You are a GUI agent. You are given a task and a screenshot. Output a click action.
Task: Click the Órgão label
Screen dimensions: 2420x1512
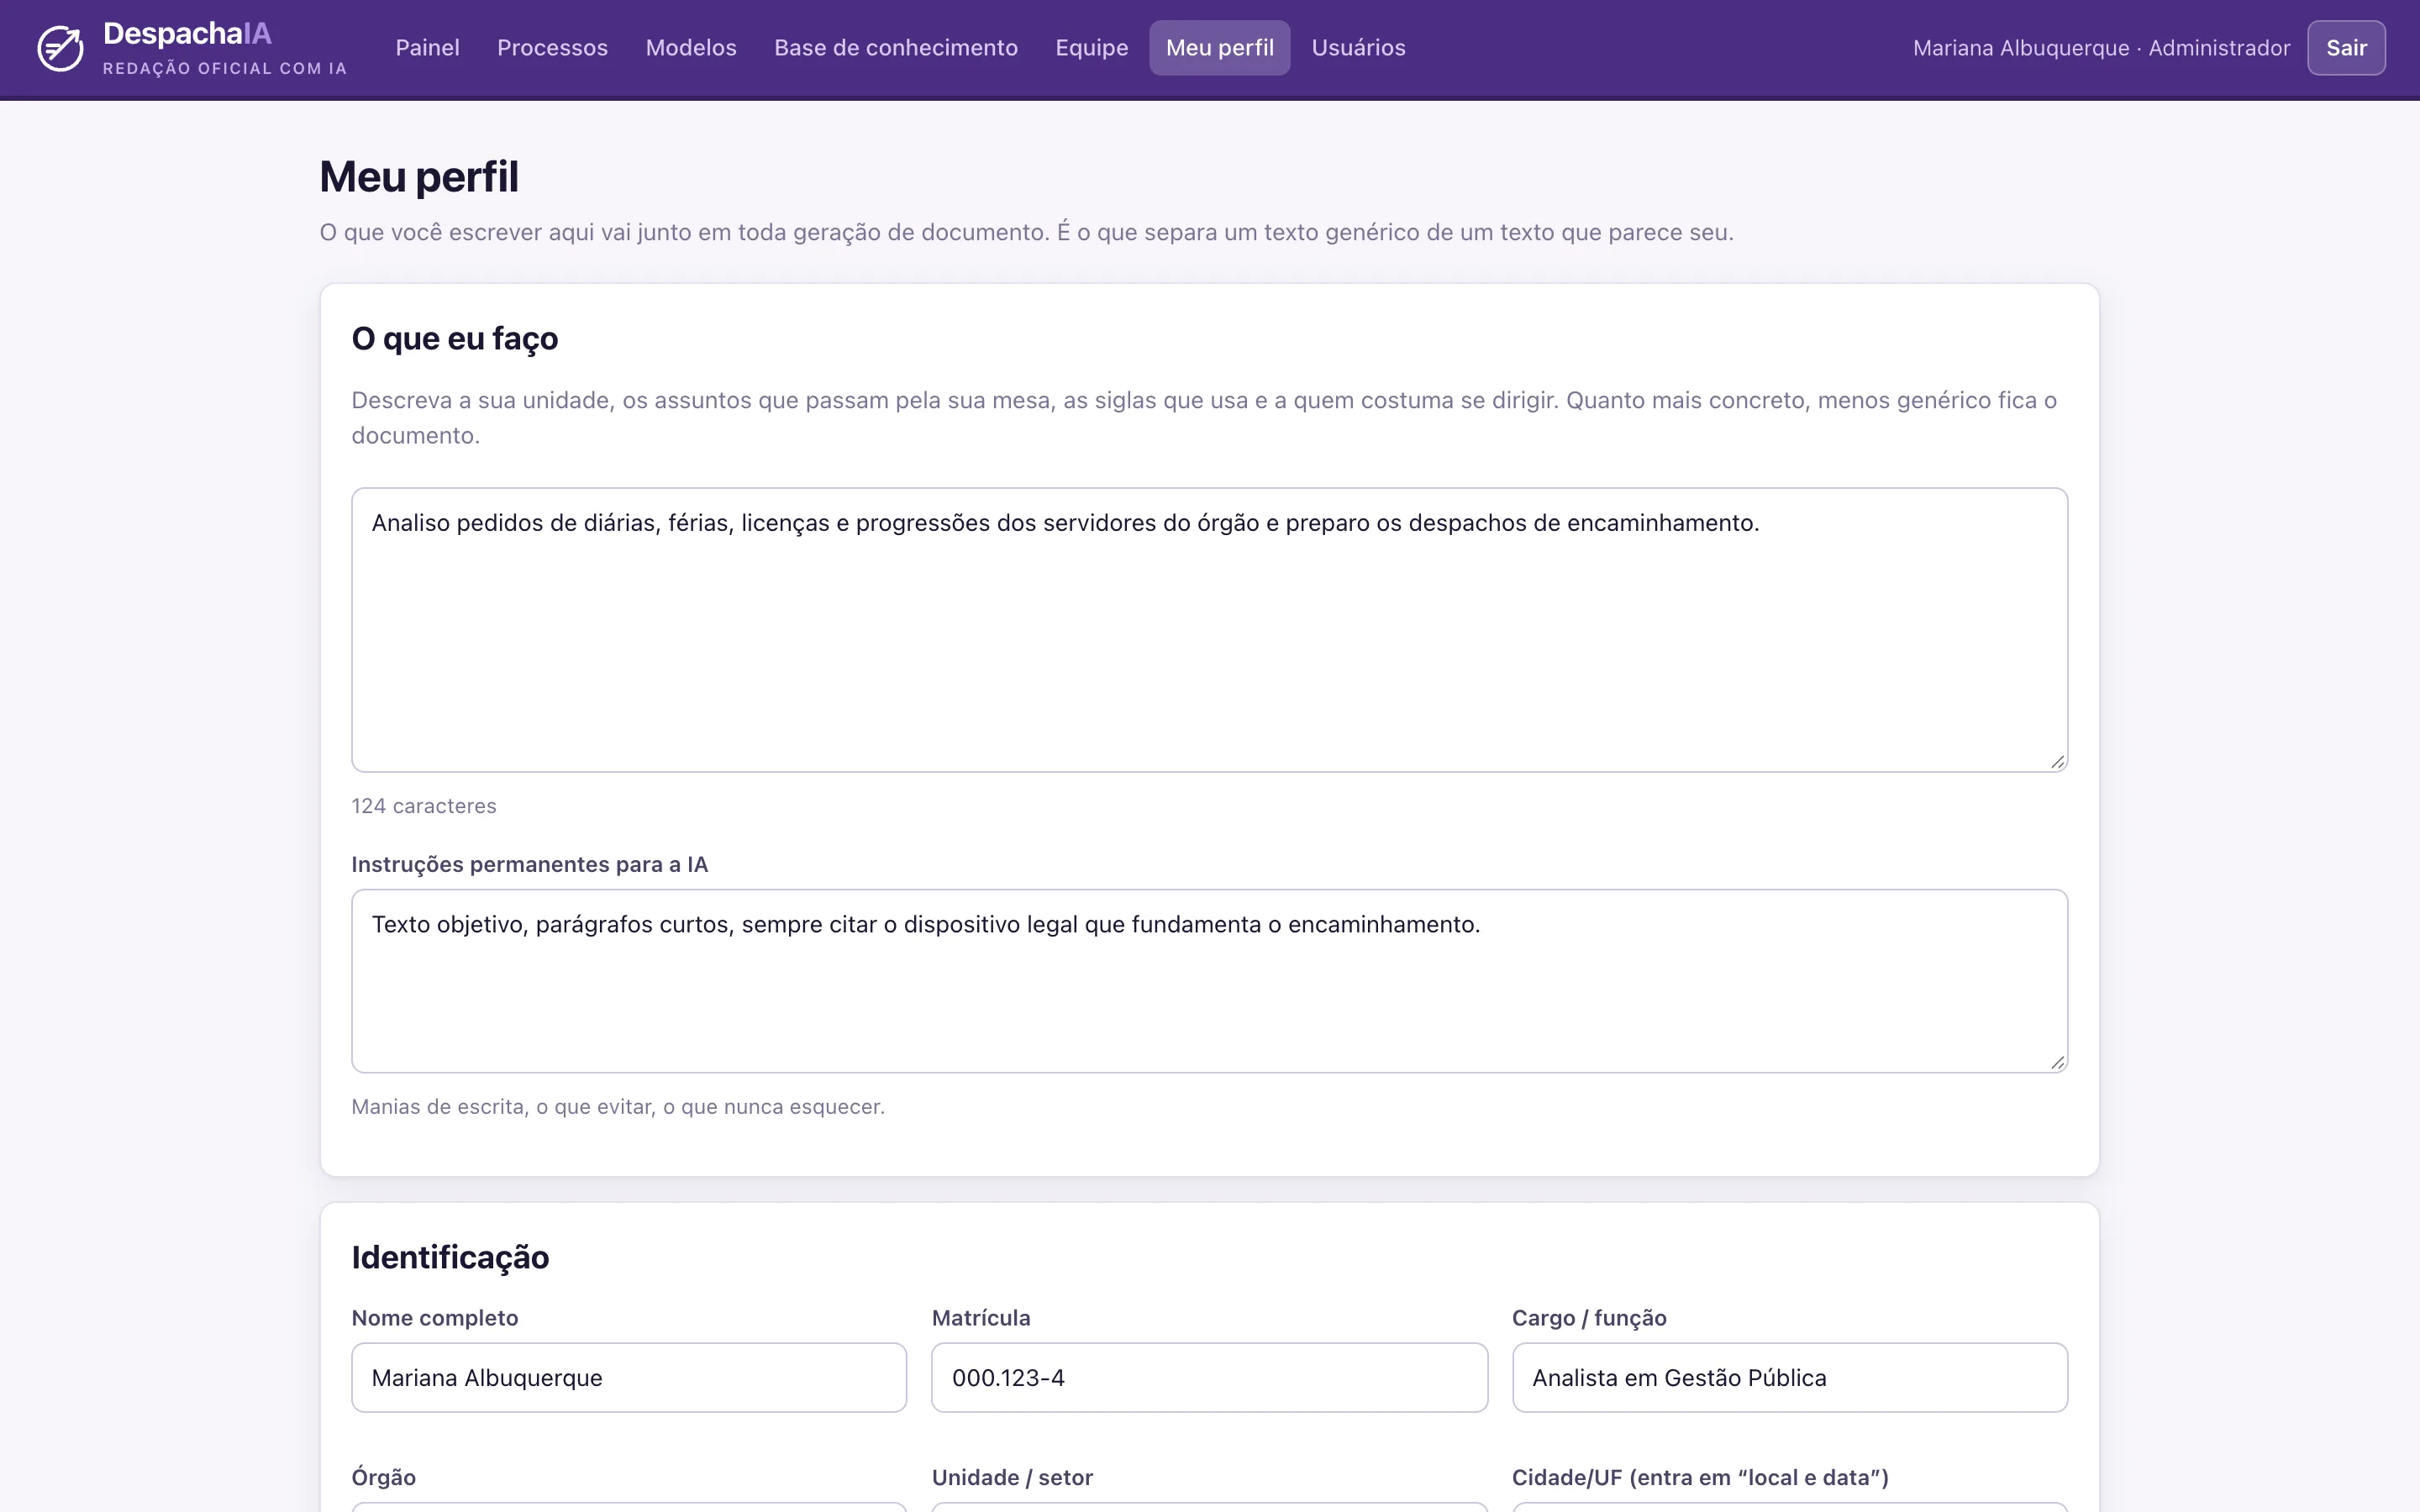[384, 1477]
